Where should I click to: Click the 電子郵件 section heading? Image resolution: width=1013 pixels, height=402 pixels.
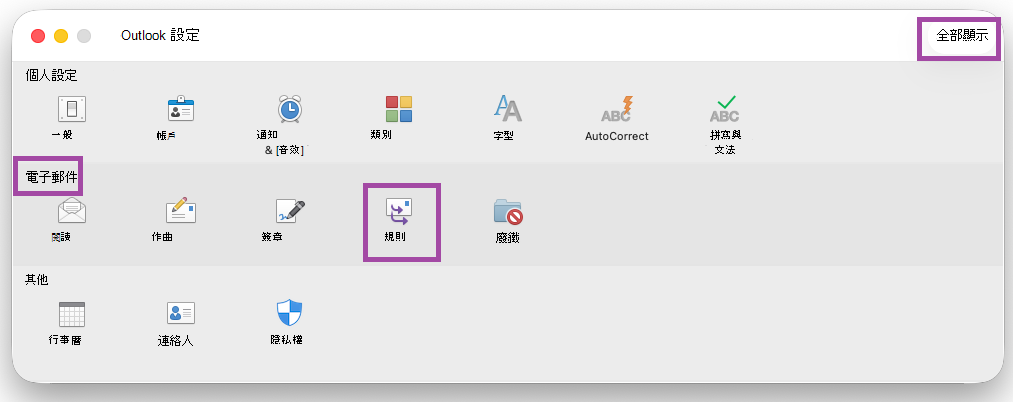tap(48, 176)
